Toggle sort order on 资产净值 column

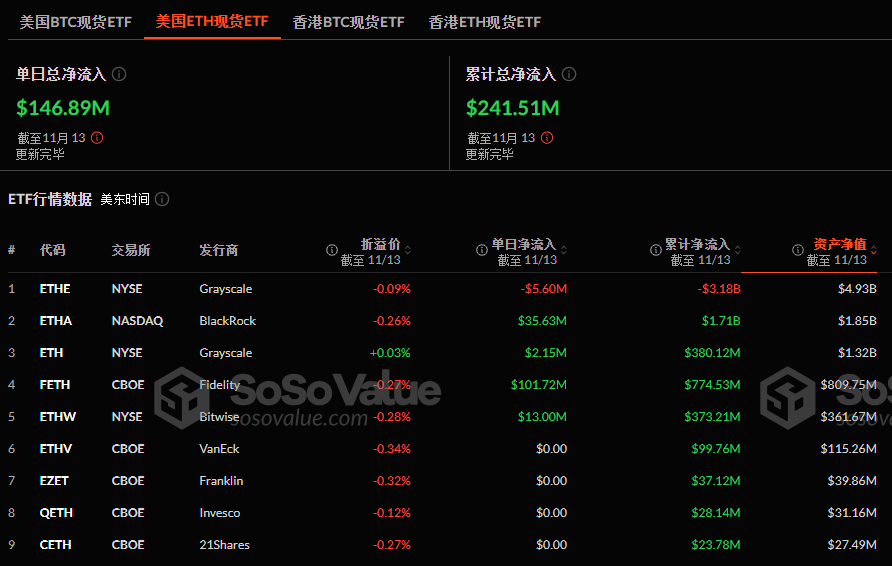coord(874,250)
